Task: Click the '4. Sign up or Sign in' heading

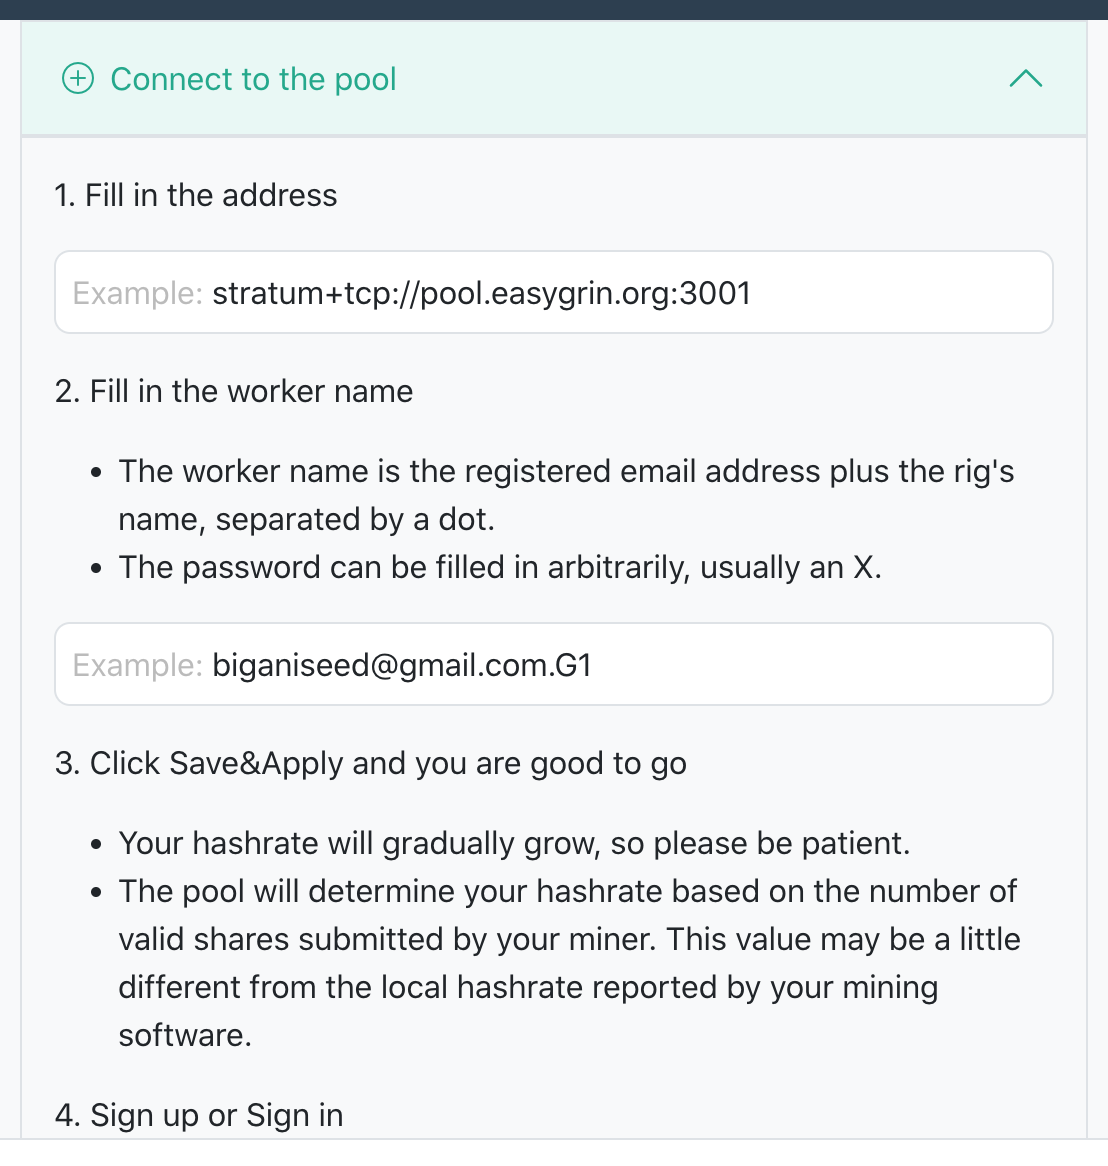Action: pyautogui.click(x=199, y=1115)
